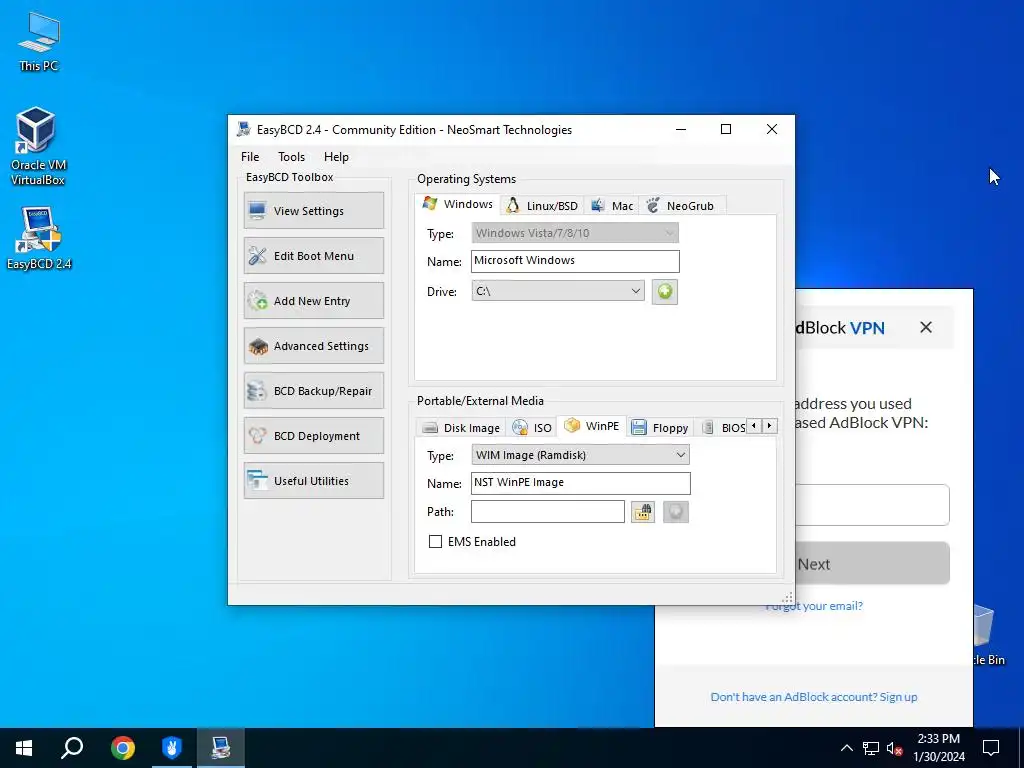Open the Add New Entry section

click(x=313, y=300)
